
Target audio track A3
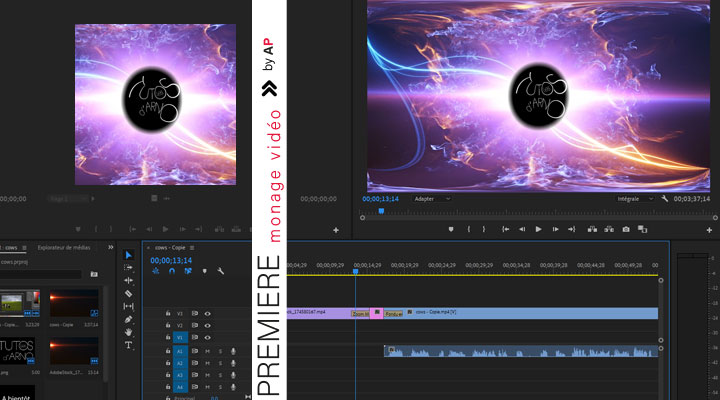point(180,375)
